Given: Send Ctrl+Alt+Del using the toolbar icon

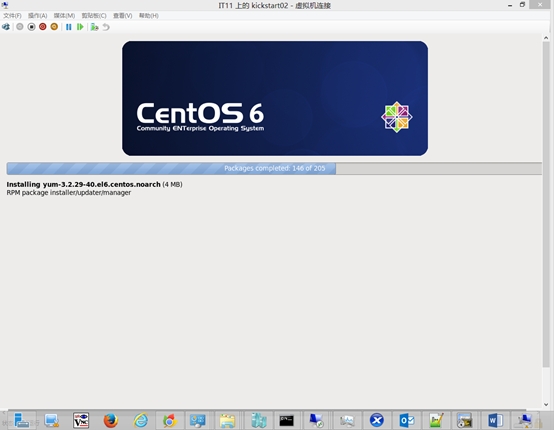Looking at the screenshot, I should (x=6, y=27).
